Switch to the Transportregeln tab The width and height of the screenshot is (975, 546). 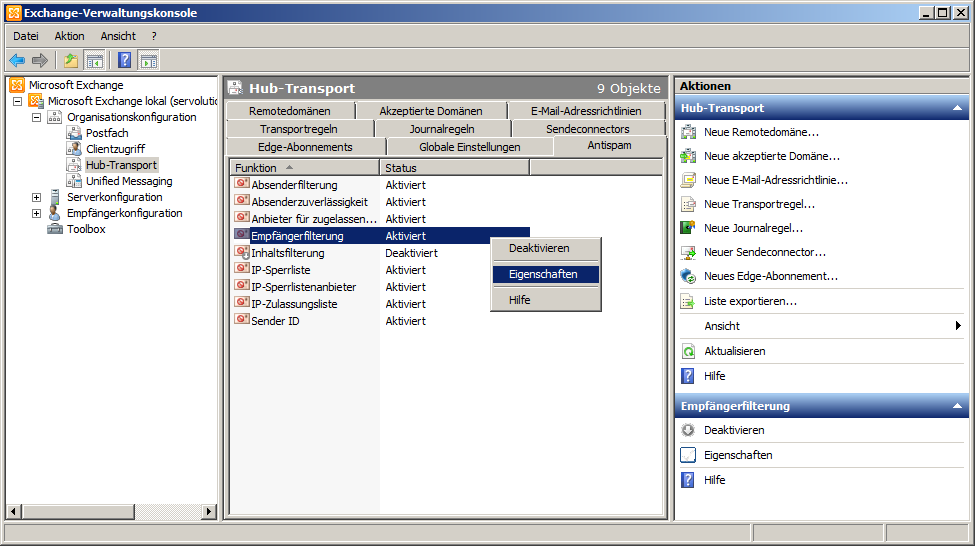[x=300, y=129]
